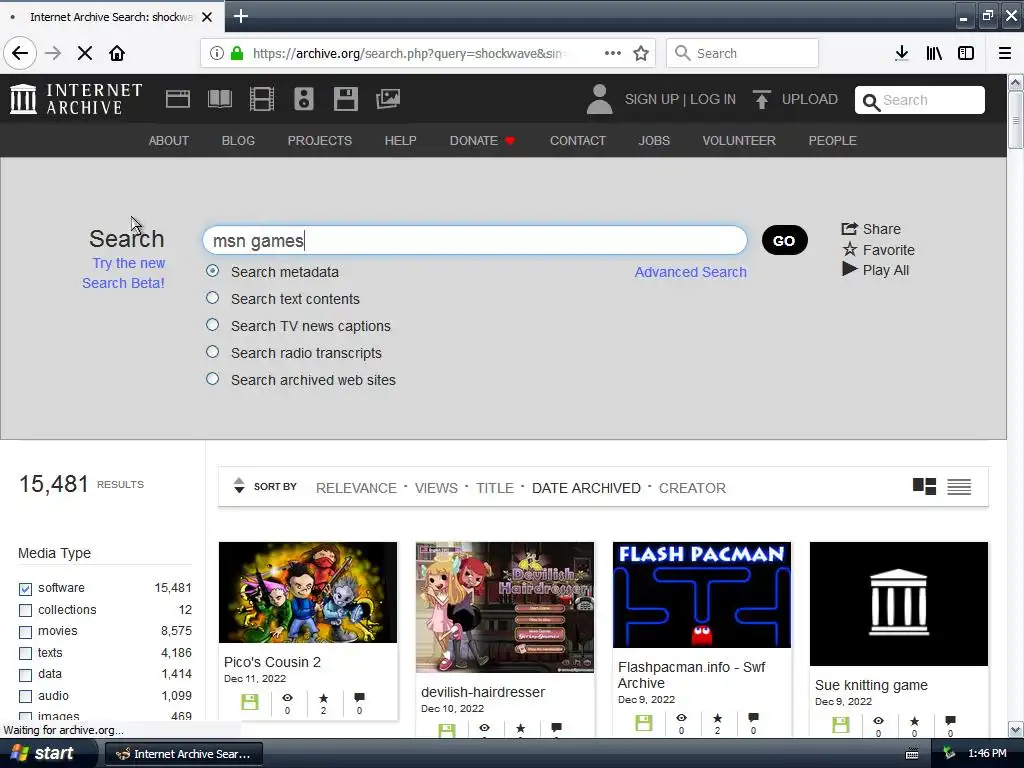
Task: Open the Software floppy disk icon
Action: [x=345, y=99]
